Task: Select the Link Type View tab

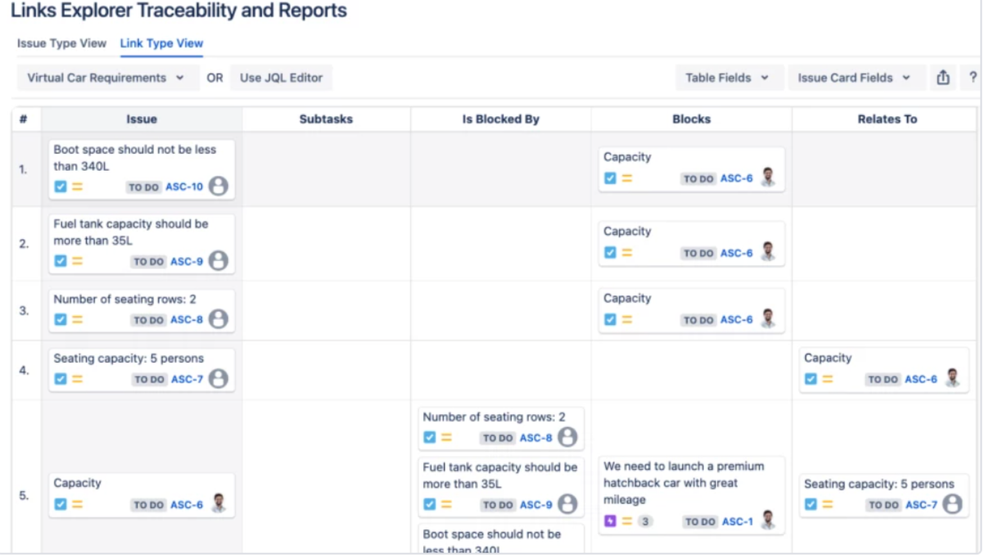Action: coord(161,43)
